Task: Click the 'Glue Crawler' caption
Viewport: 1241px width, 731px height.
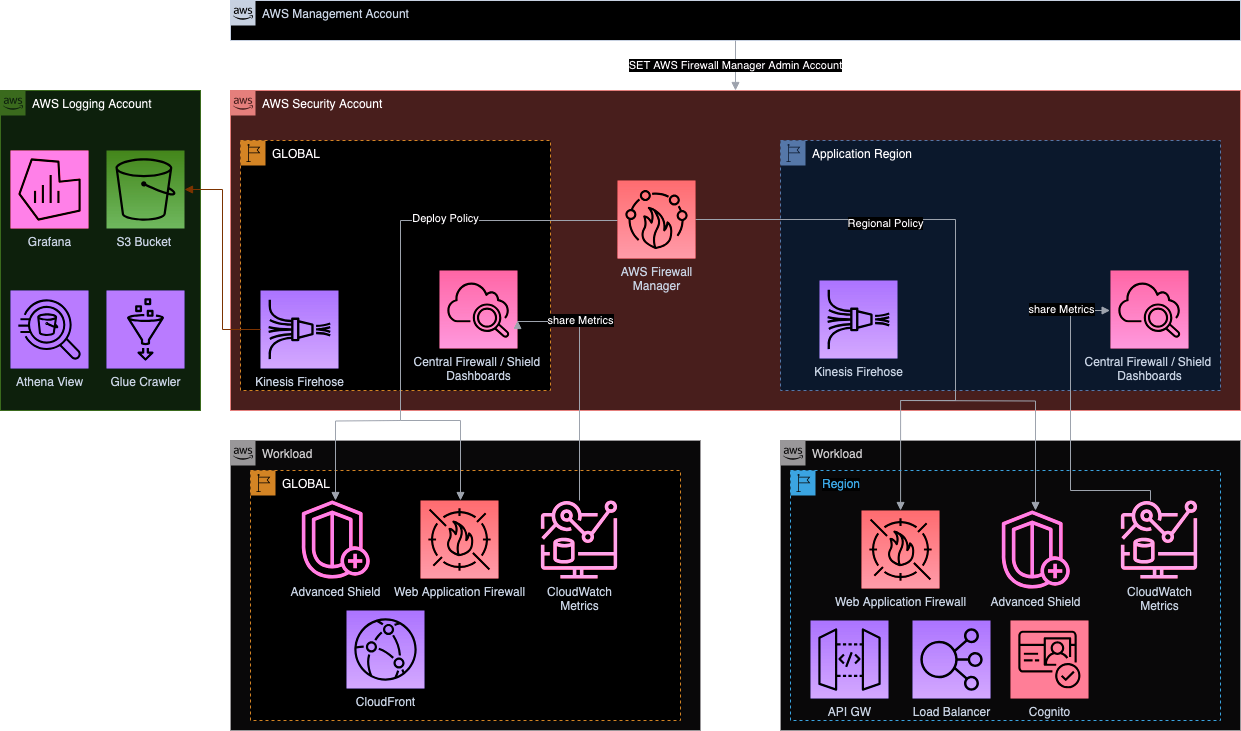Action: [x=146, y=382]
